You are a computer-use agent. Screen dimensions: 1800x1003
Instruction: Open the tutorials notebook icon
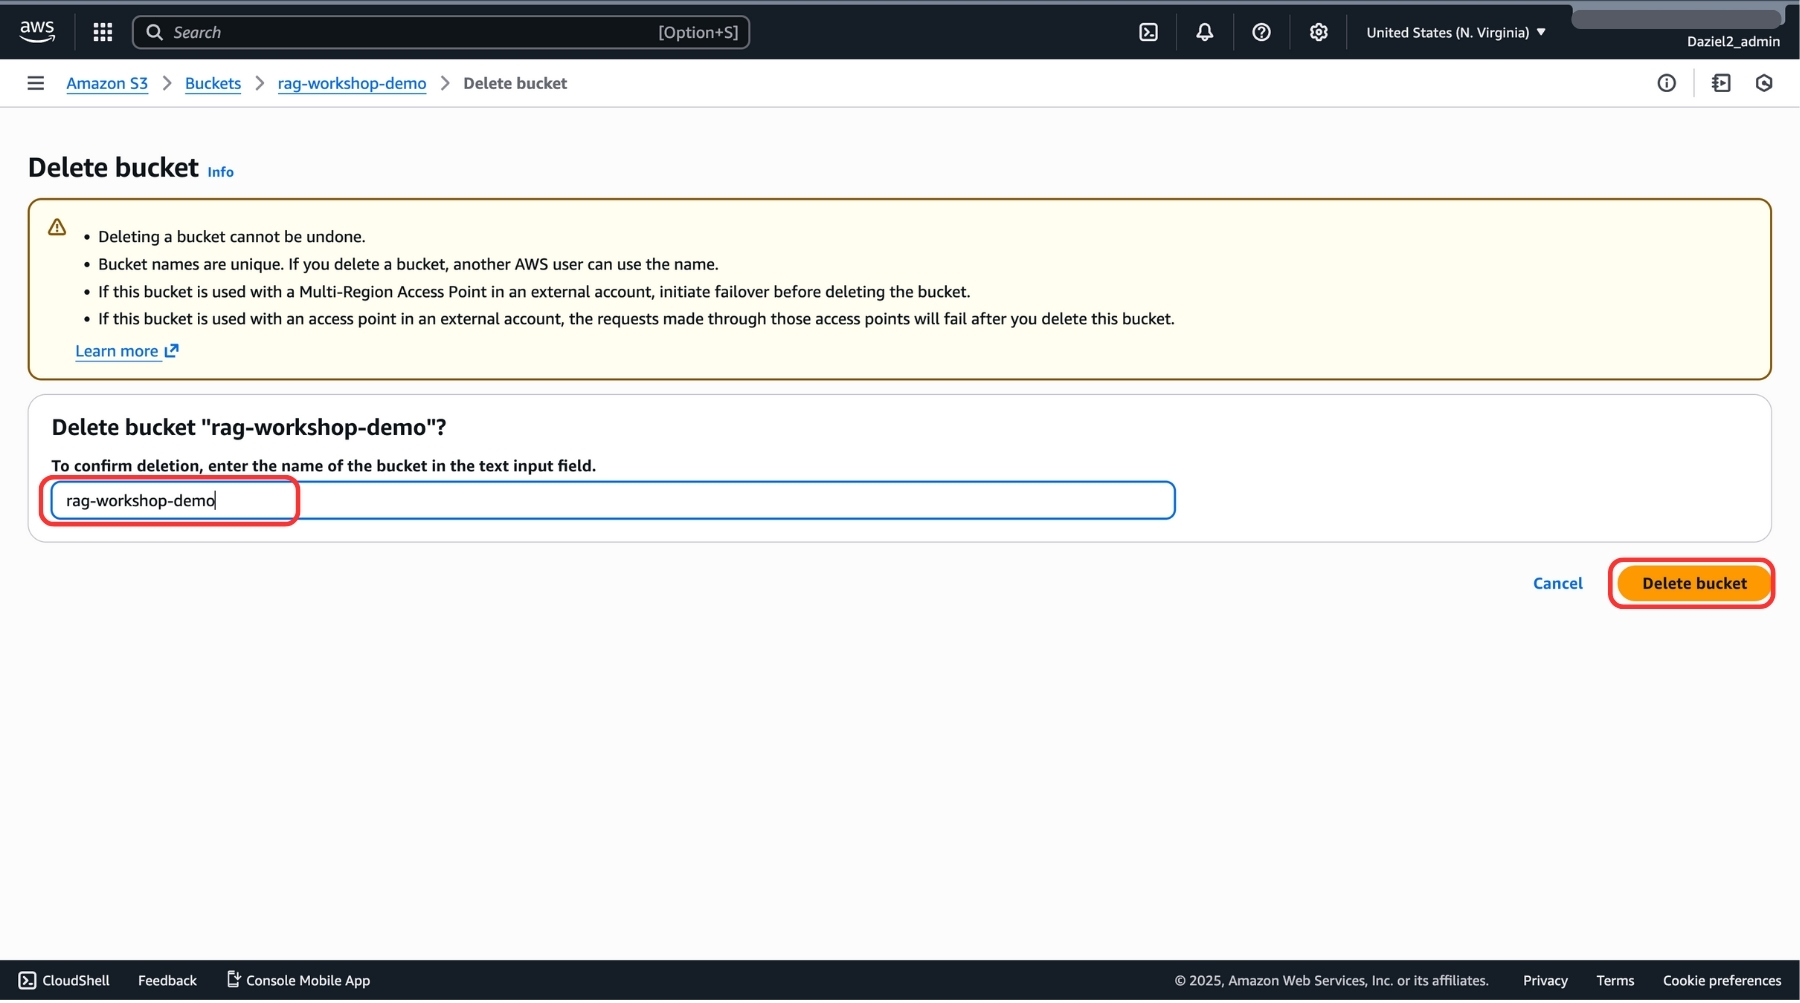coord(1722,83)
